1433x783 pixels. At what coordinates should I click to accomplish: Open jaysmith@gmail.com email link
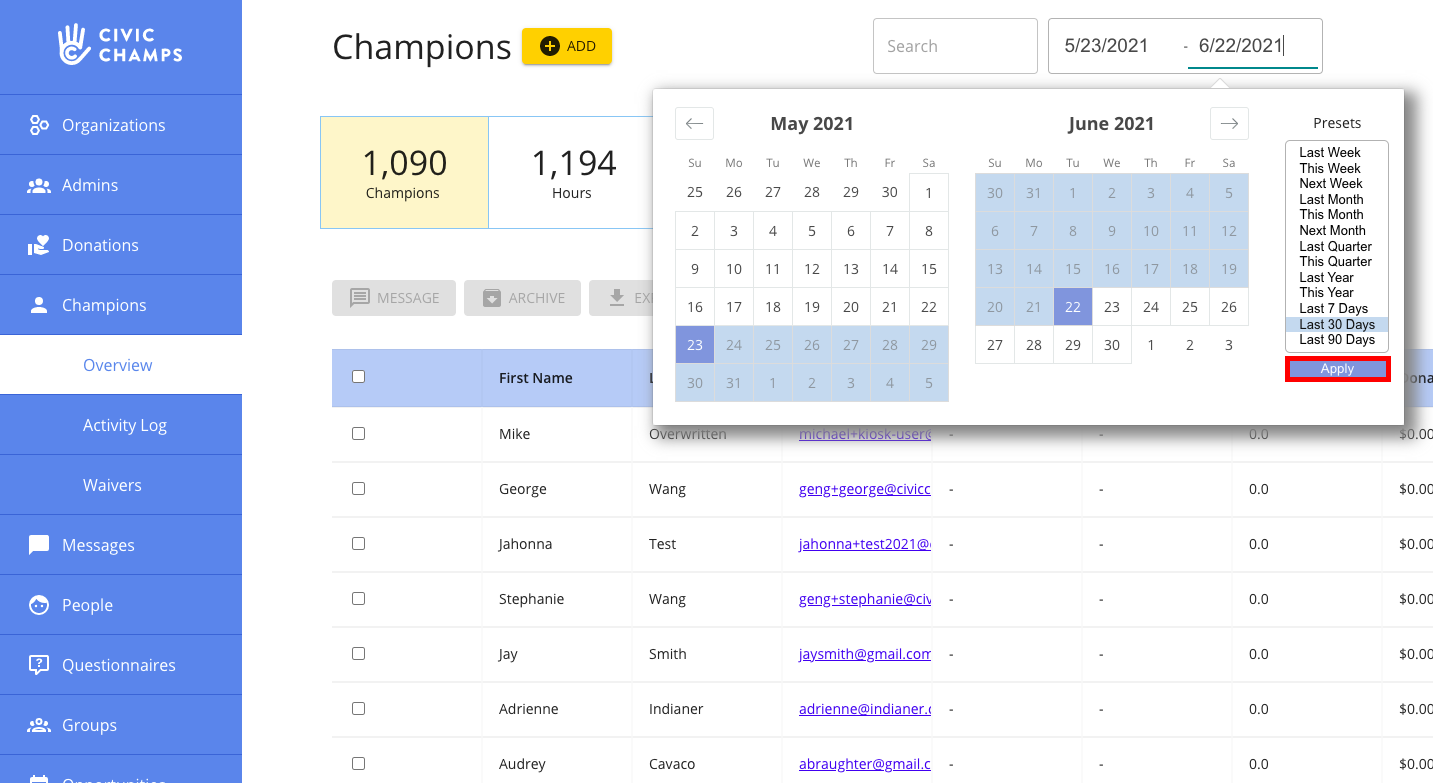click(864, 654)
